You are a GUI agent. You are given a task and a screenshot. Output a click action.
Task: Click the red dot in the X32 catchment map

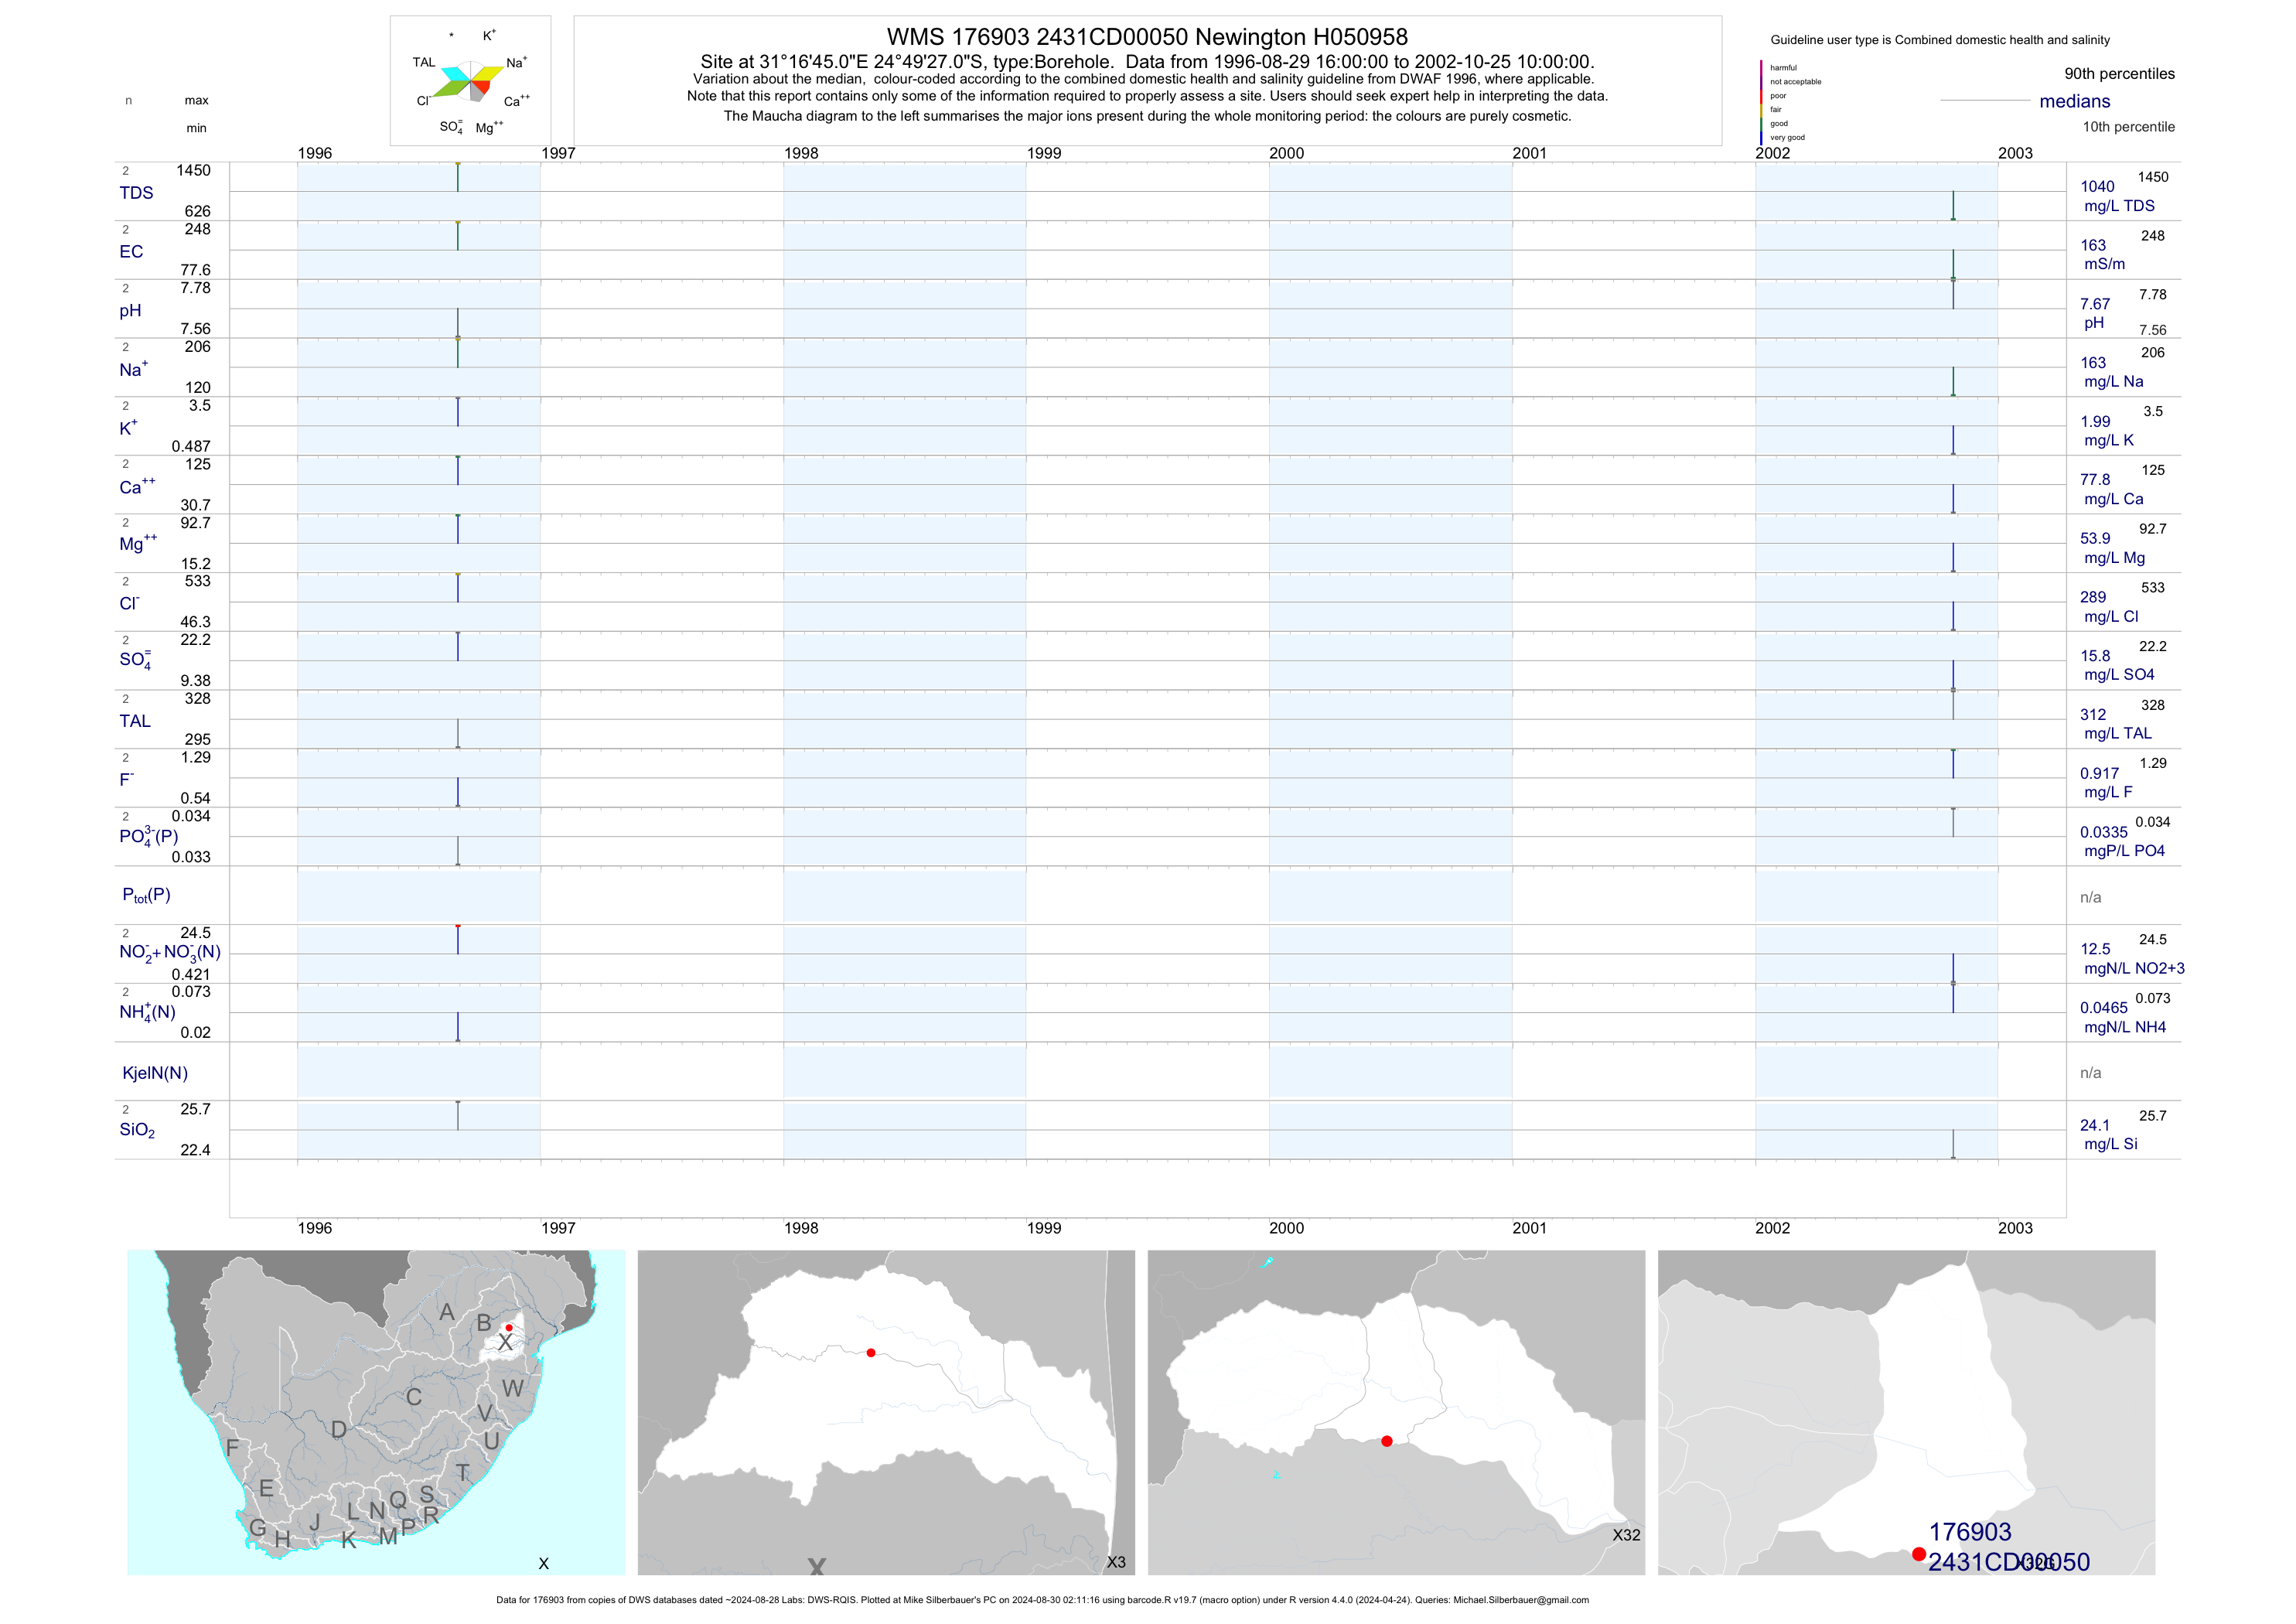(x=1386, y=1441)
